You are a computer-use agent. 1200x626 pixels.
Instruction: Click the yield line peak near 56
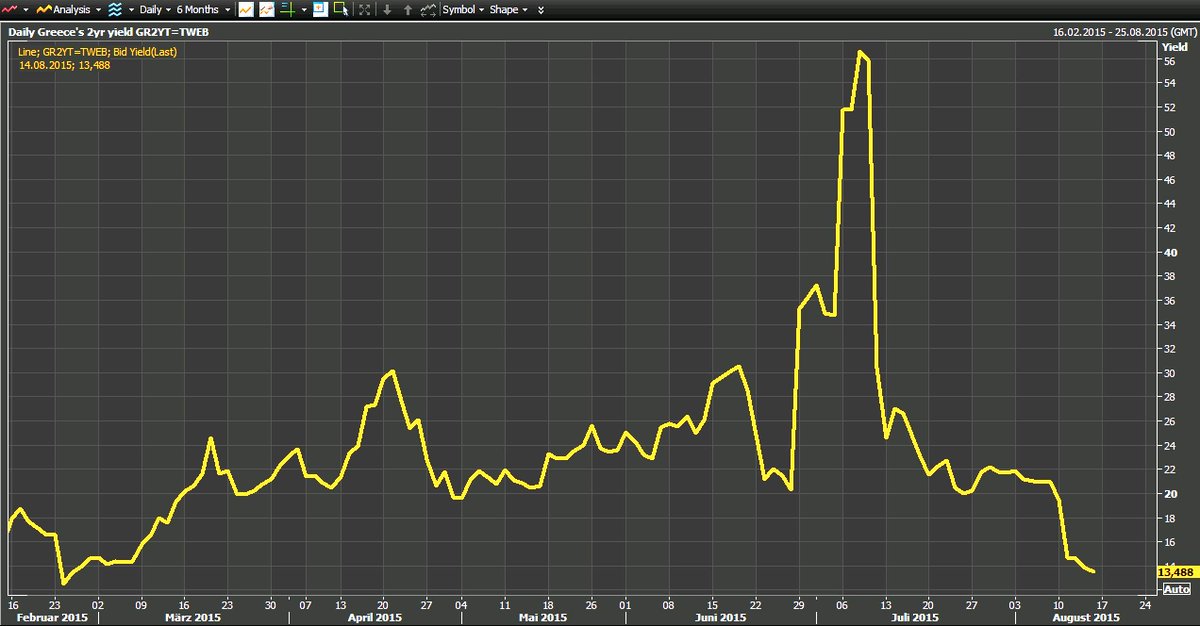click(x=860, y=52)
